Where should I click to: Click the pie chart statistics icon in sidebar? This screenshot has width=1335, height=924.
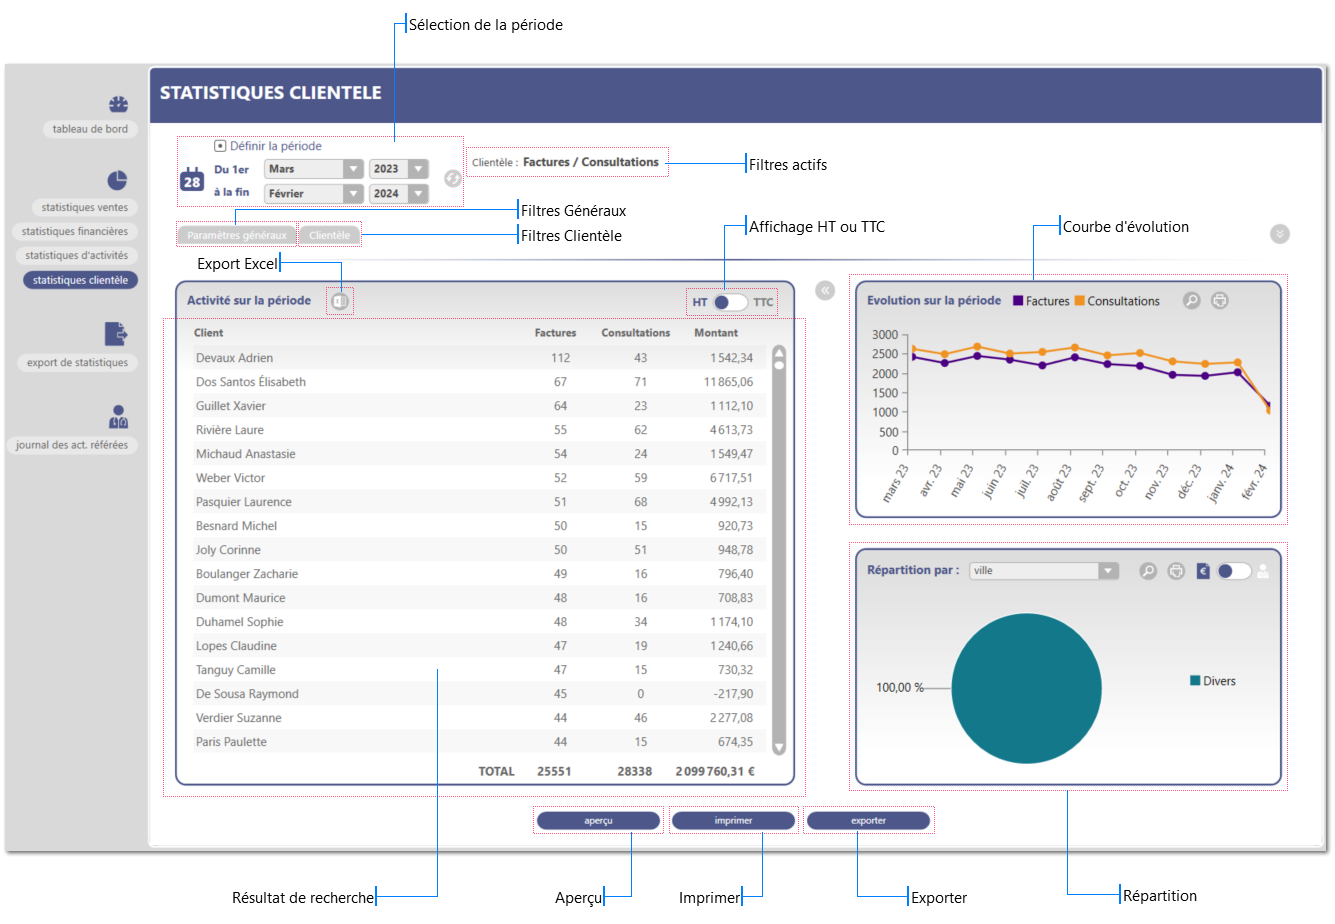pyautogui.click(x=118, y=180)
